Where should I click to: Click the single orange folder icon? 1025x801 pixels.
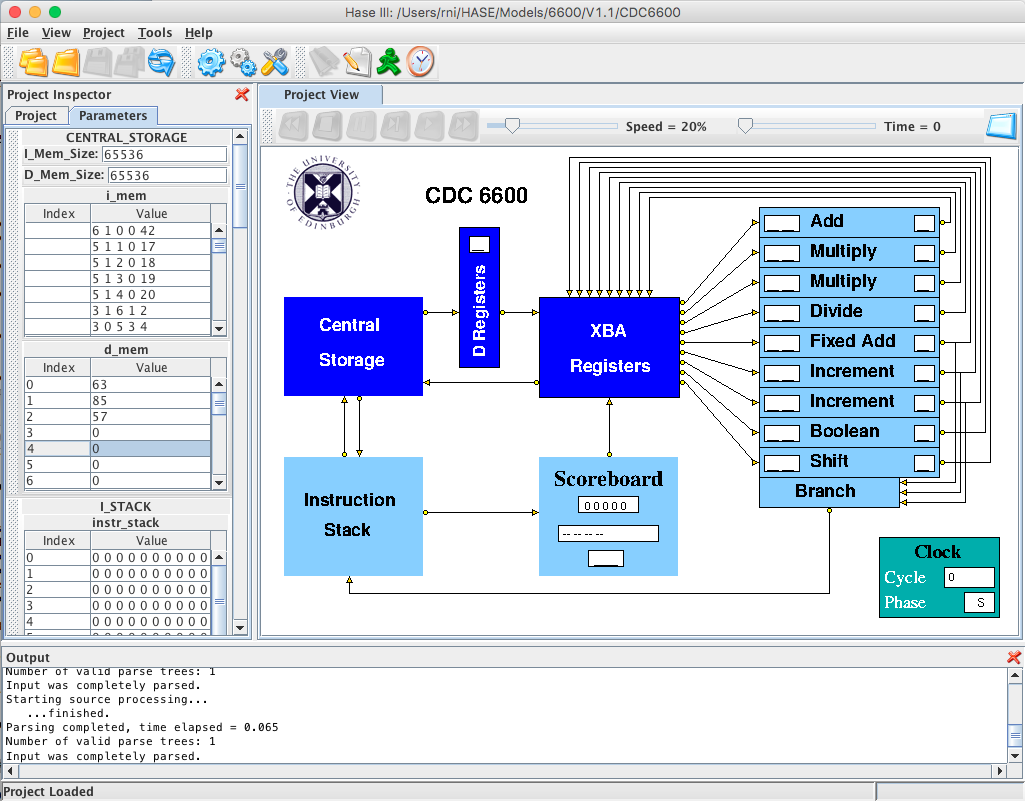click(65, 63)
